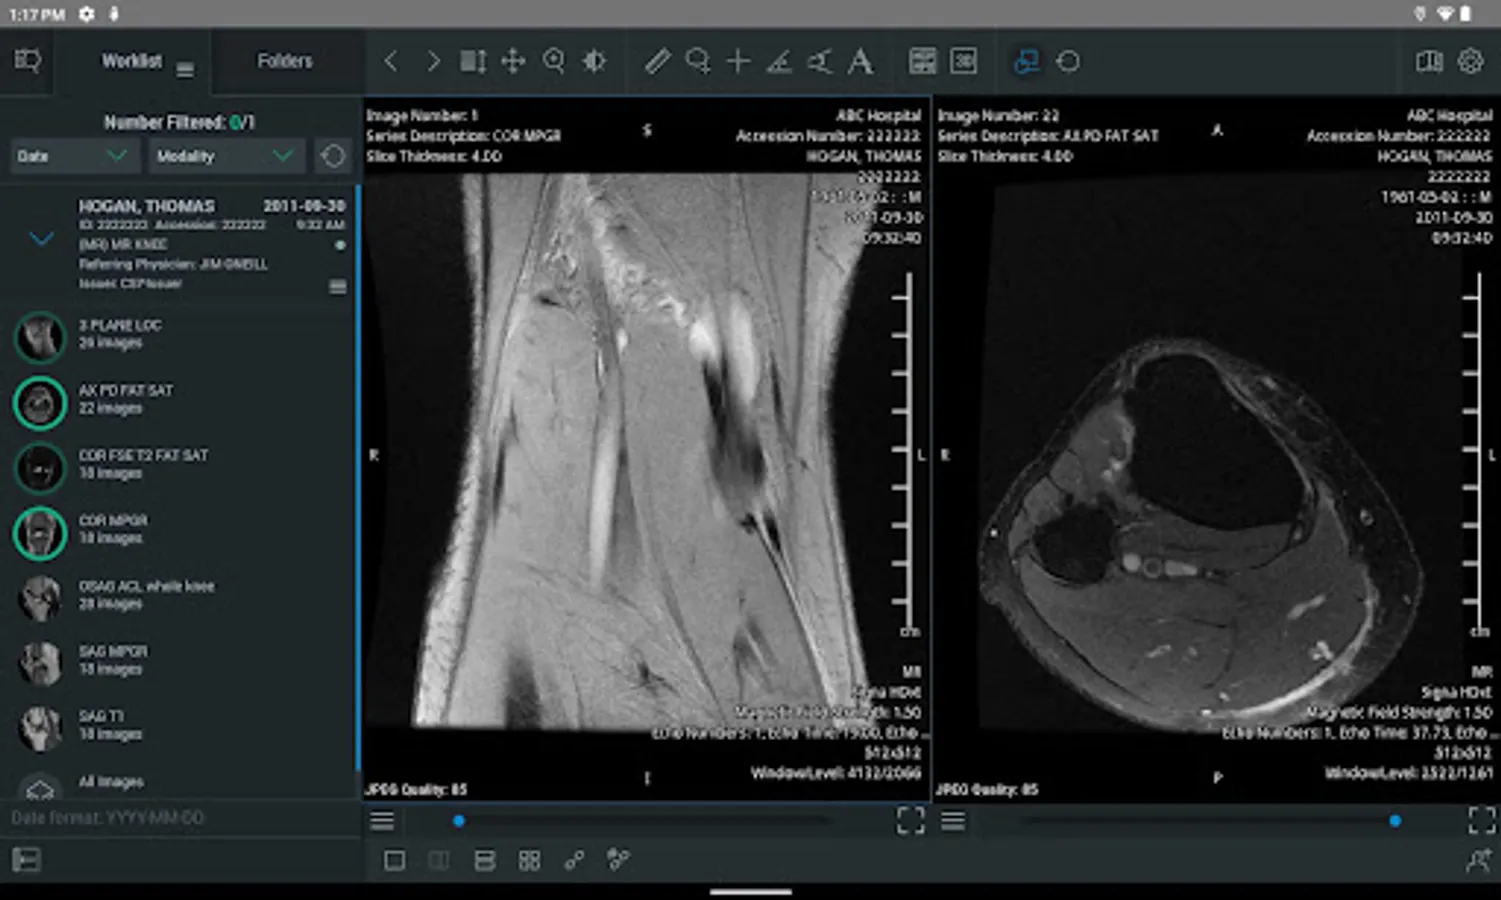Viewport: 1501px width, 900px height.
Task: Toggle the series link icon
Action: click(x=574, y=860)
